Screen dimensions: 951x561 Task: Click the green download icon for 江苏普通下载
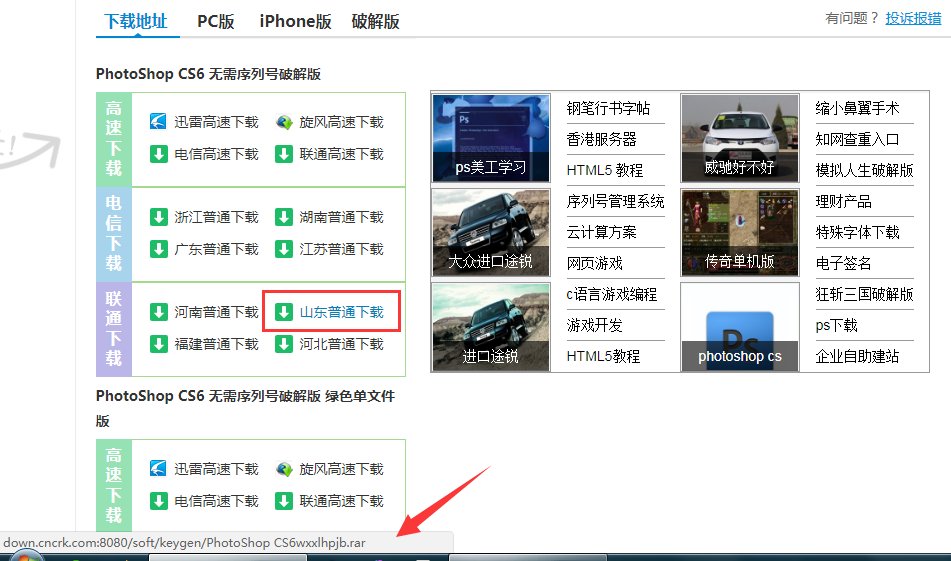point(283,249)
